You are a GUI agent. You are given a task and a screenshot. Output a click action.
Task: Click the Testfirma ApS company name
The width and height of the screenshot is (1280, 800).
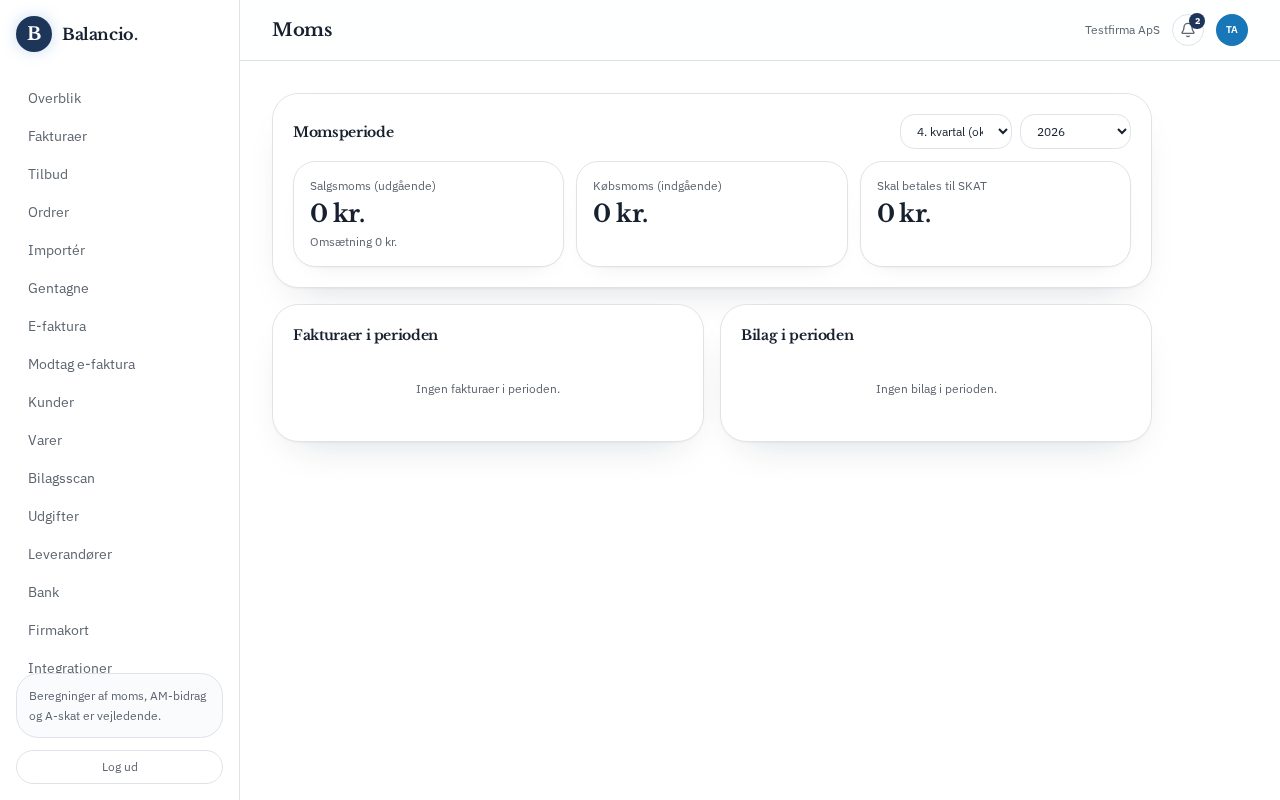pyautogui.click(x=1122, y=30)
